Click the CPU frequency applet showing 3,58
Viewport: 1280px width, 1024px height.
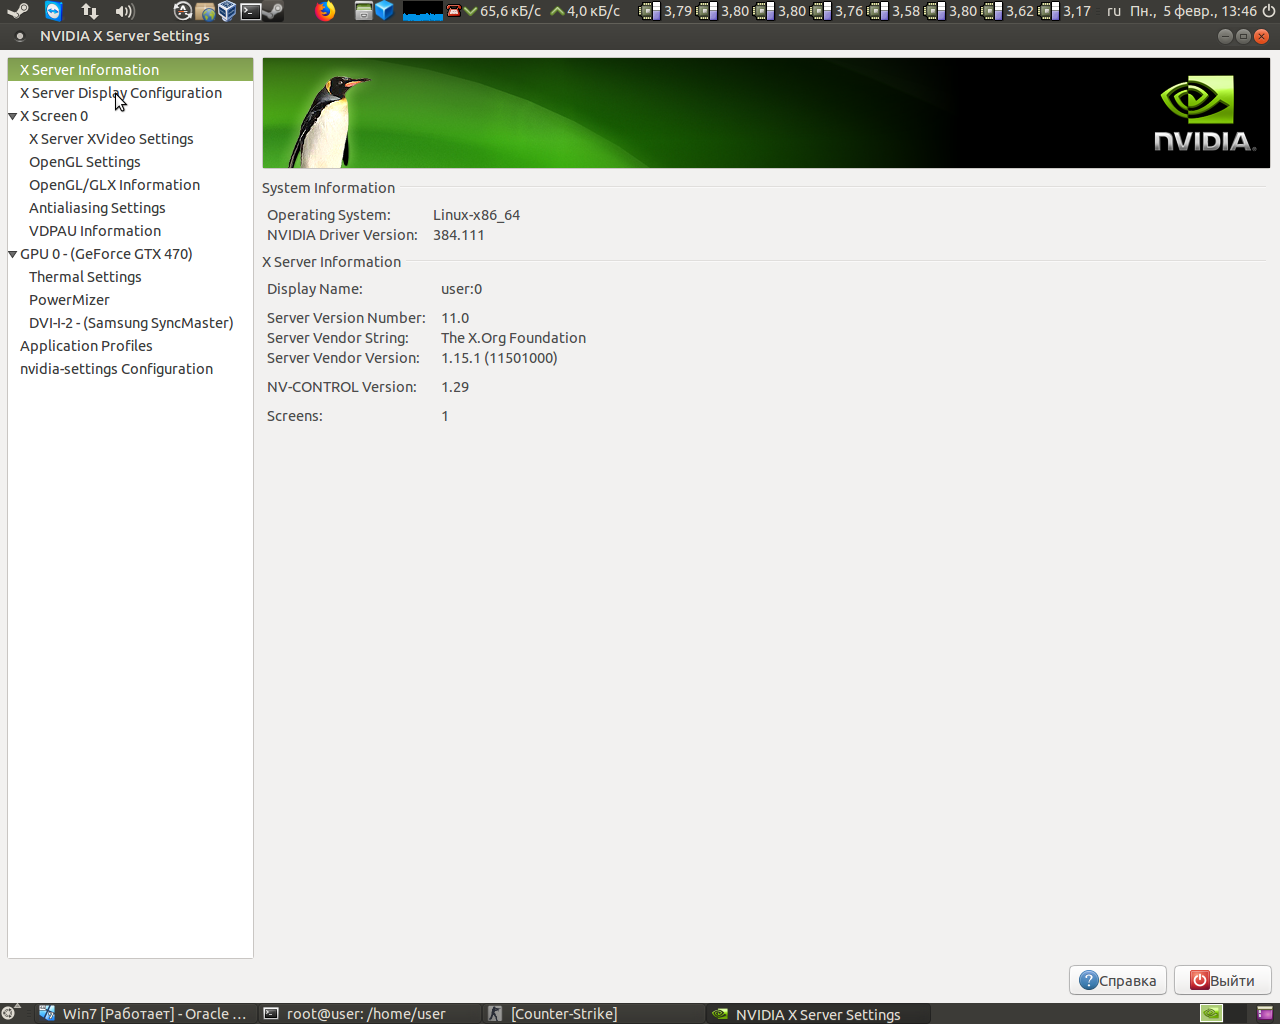[x=894, y=11]
